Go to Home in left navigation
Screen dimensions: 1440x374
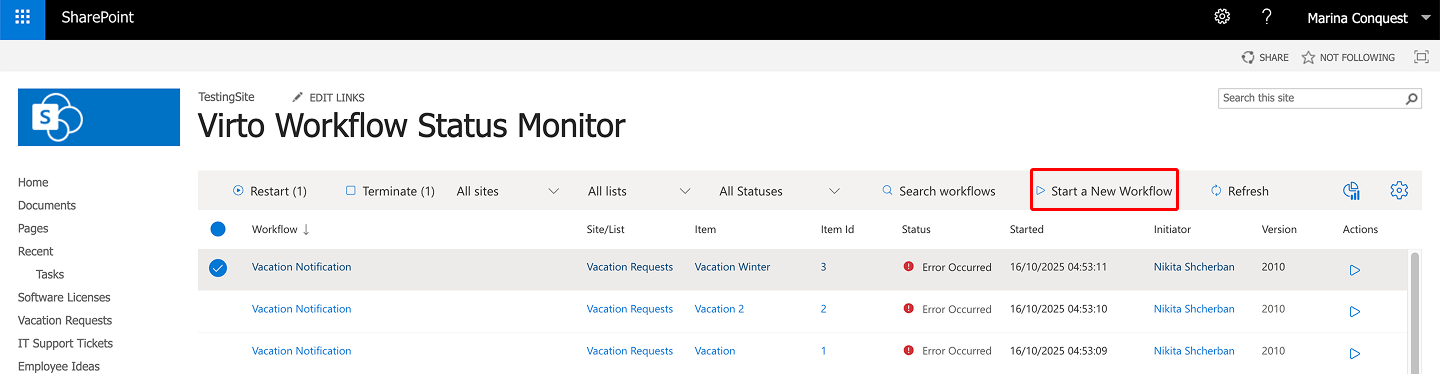pyautogui.click(x=33, y=182)
